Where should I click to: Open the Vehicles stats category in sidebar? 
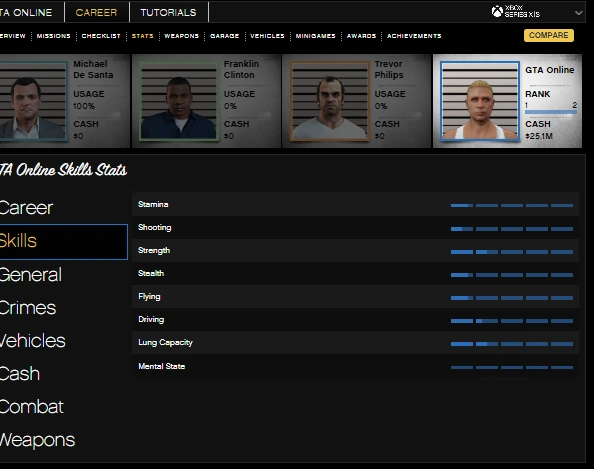tap(33, 341)
